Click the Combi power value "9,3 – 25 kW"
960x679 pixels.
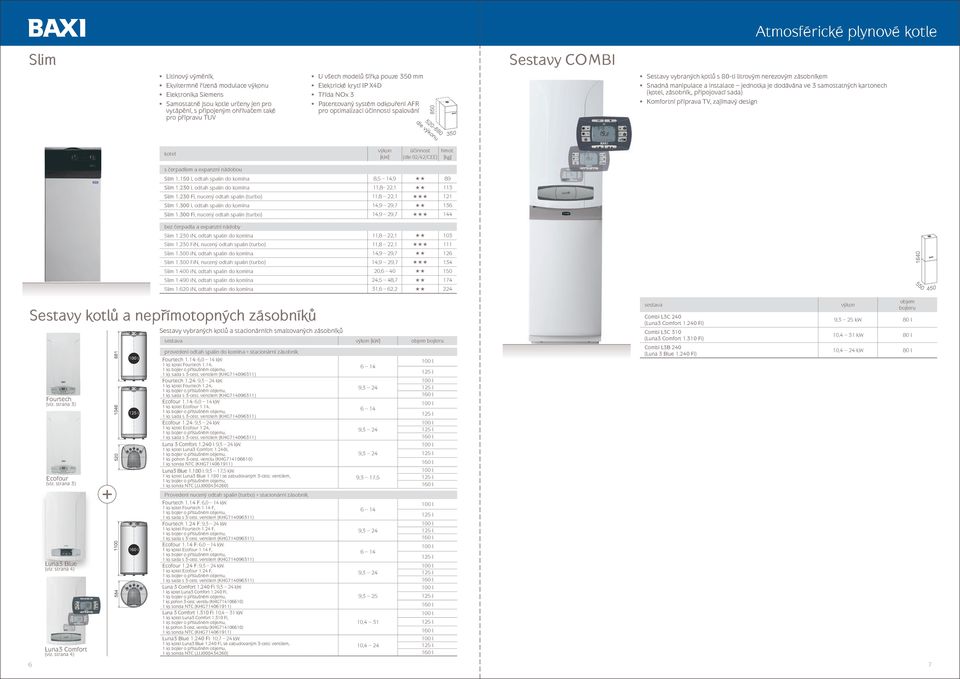(848, 320)
